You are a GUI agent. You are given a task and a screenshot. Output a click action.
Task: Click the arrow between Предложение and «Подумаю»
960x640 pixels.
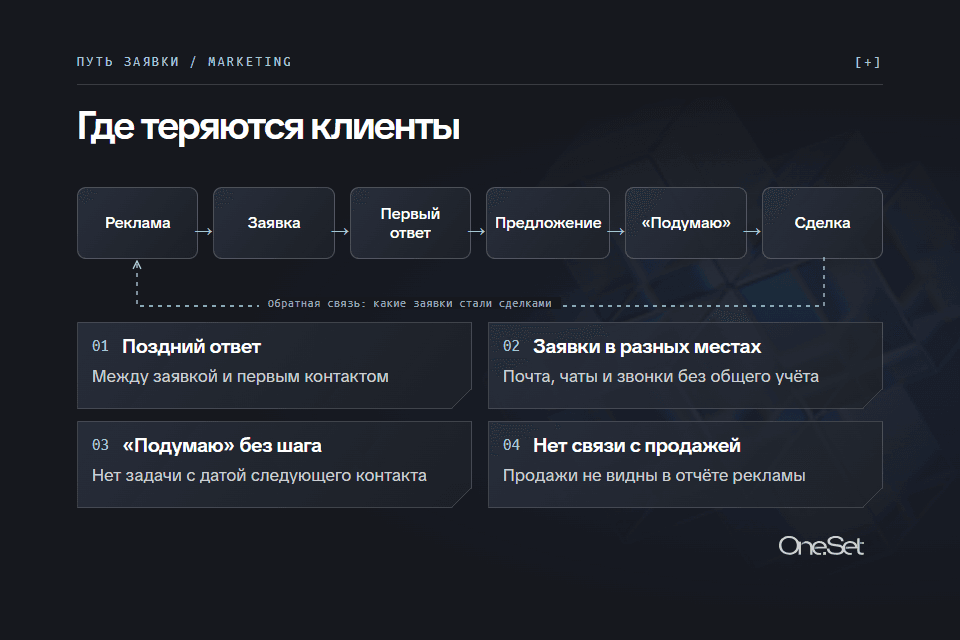[616, 232]
